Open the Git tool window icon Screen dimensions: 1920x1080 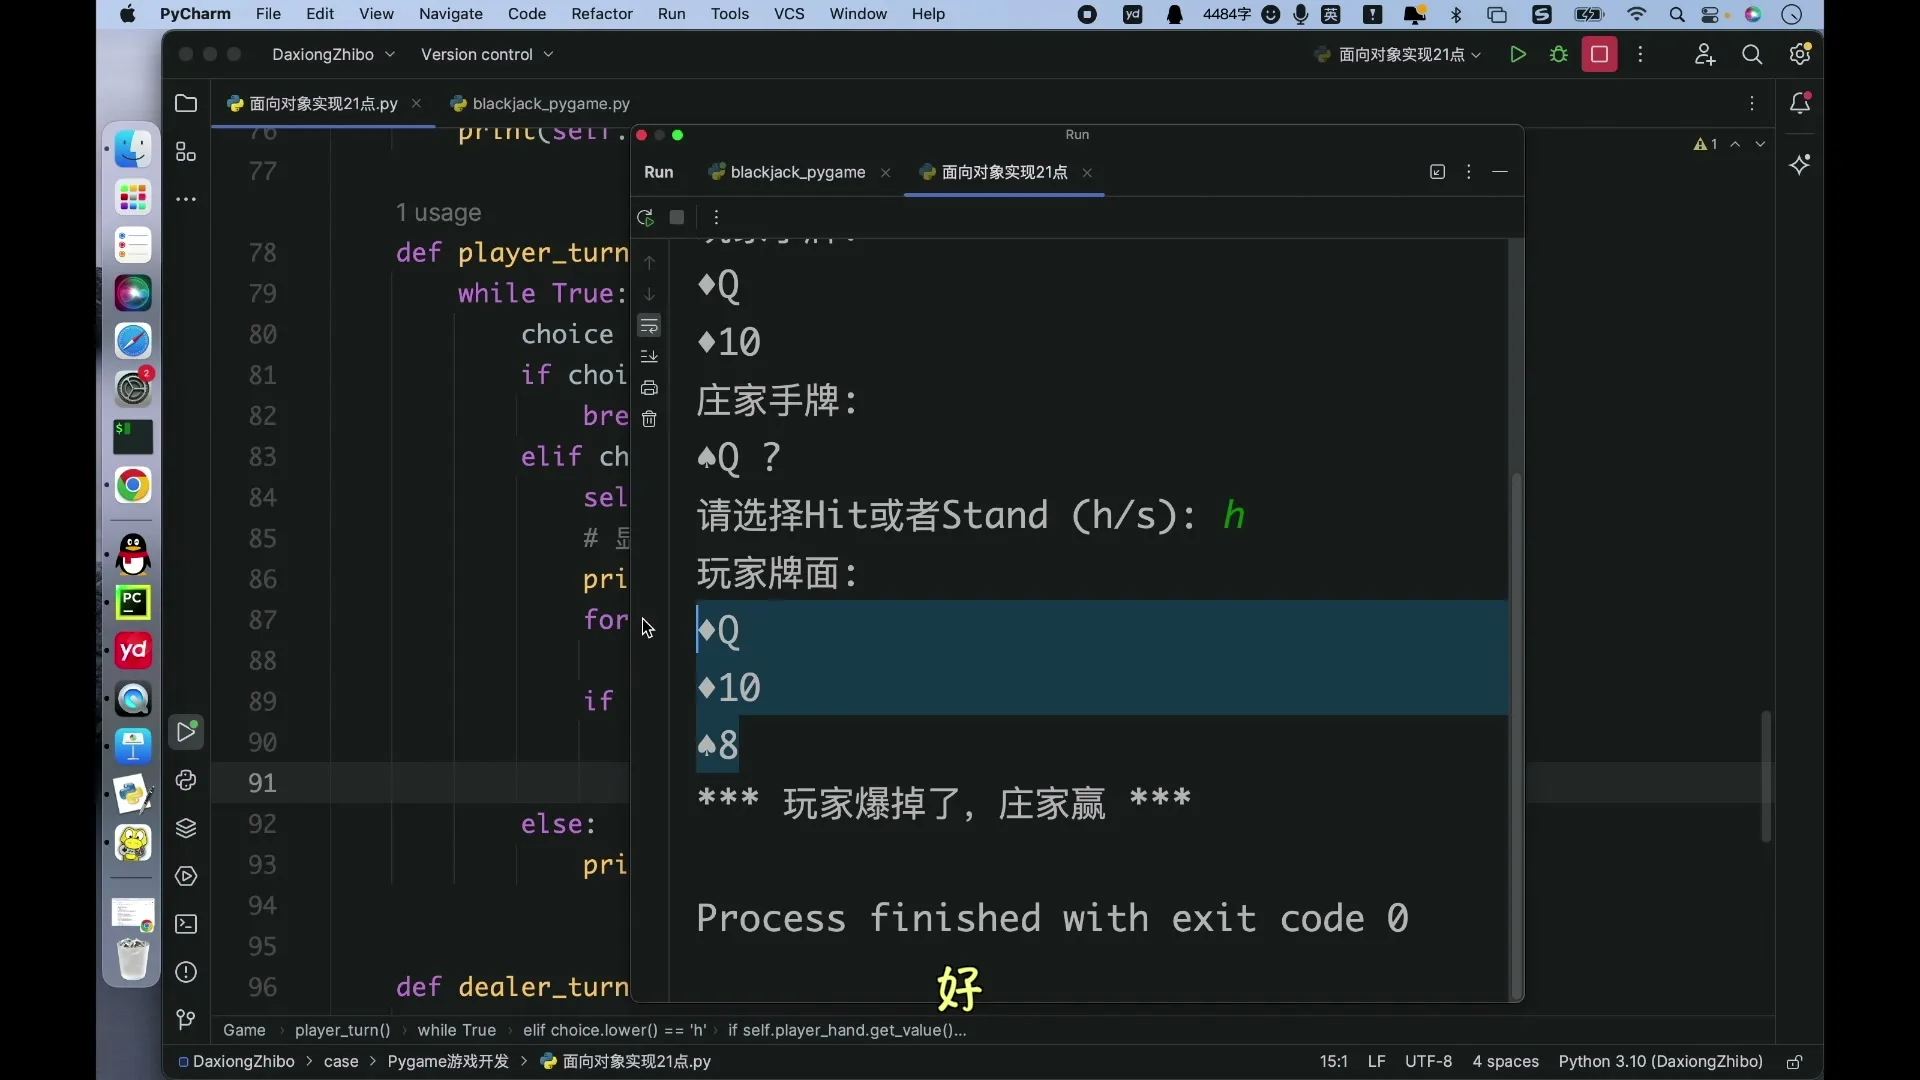pos(186,1020)
